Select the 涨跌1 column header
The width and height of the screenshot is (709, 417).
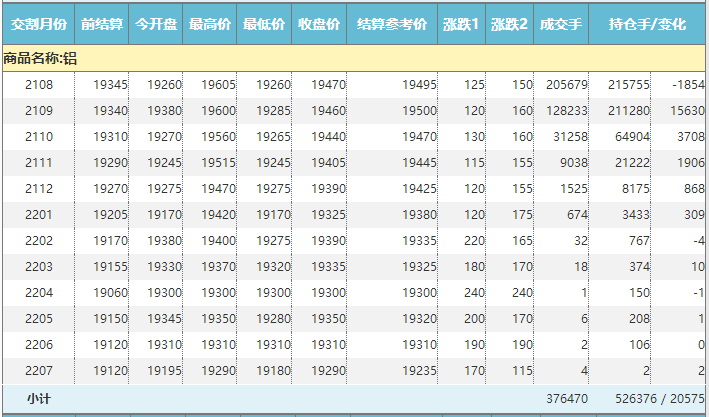461,24
